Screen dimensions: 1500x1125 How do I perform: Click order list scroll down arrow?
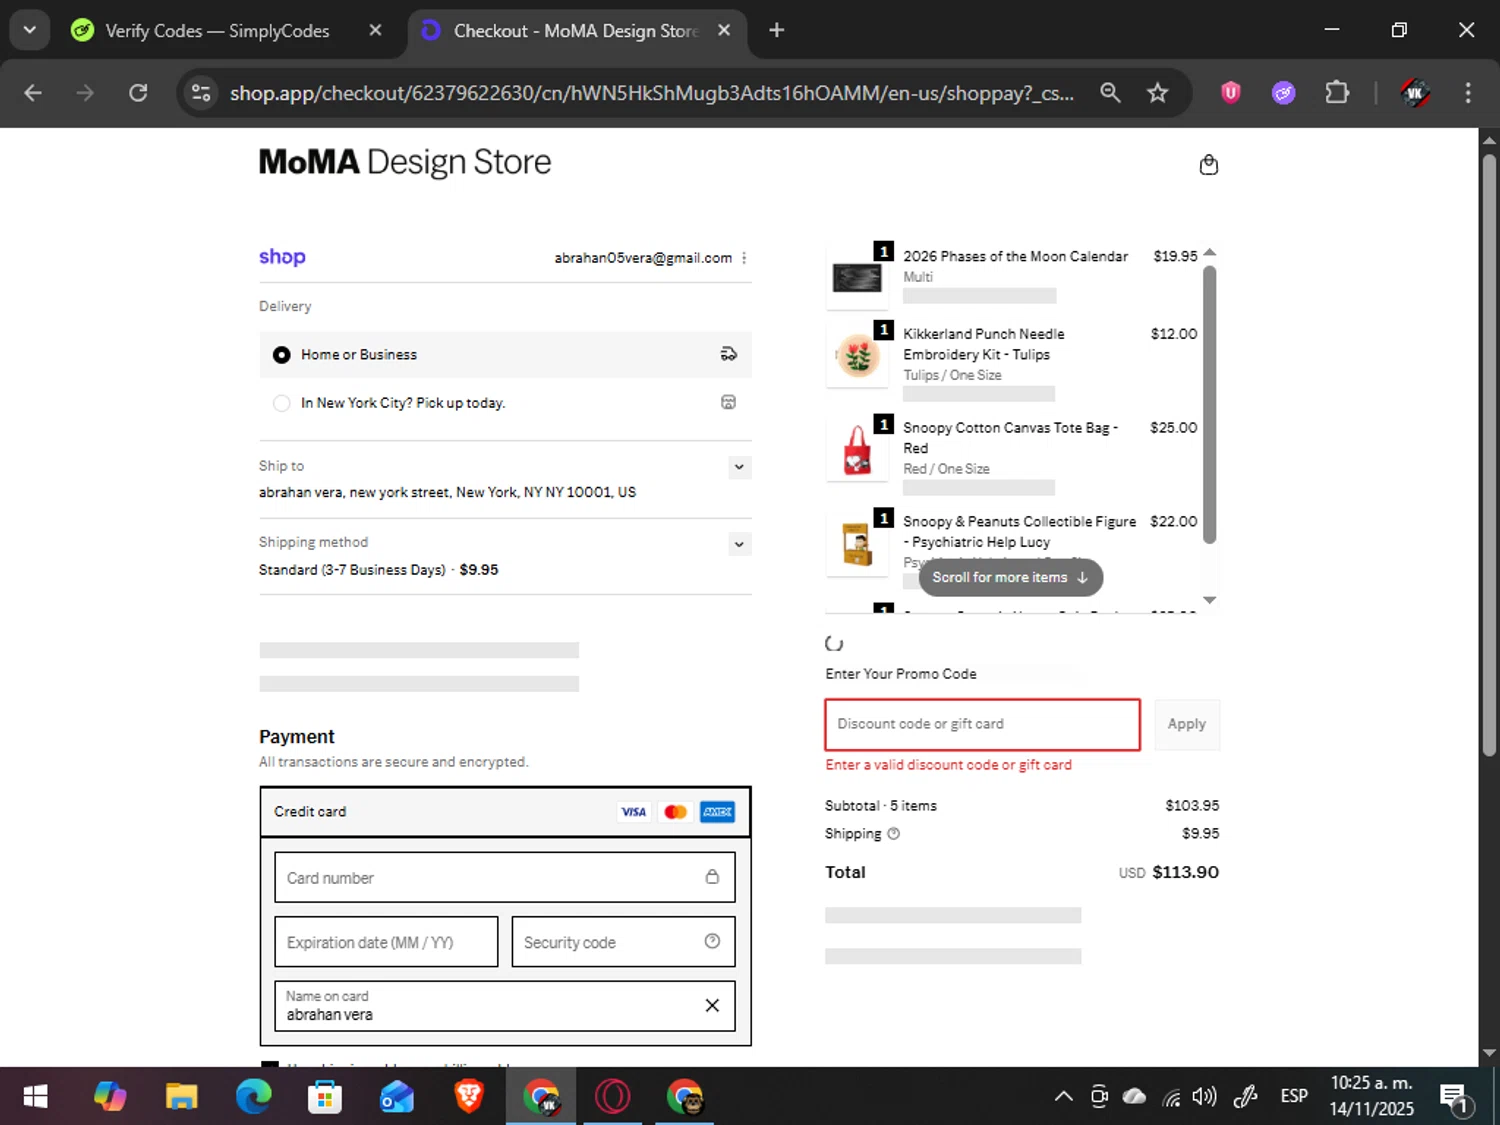[x=1209, y=600]
